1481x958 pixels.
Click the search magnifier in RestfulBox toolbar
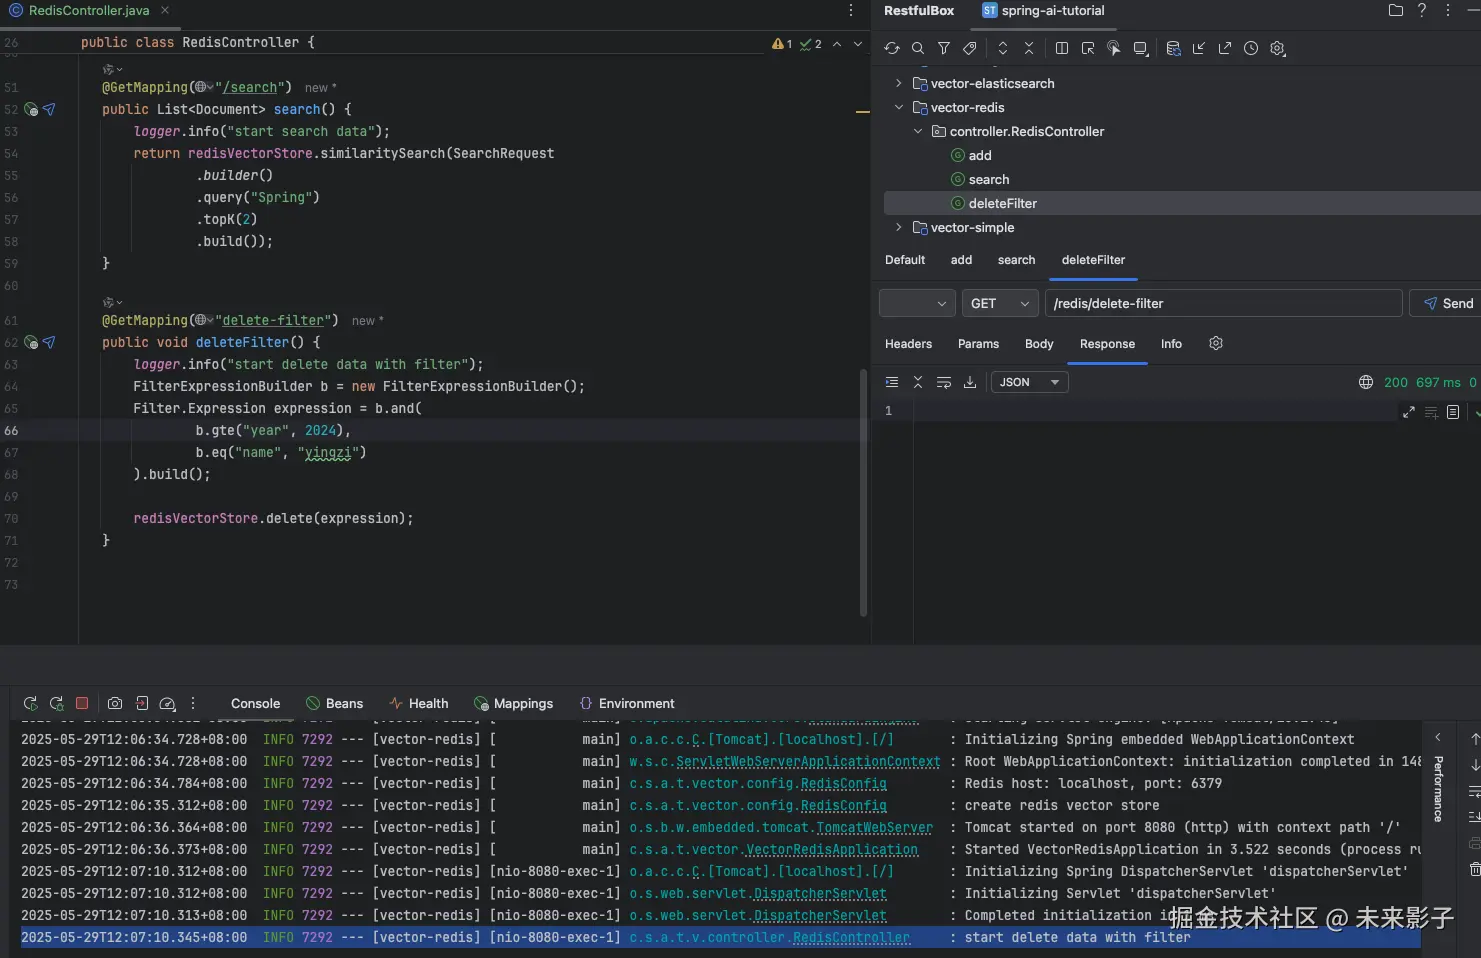(918, 48)
